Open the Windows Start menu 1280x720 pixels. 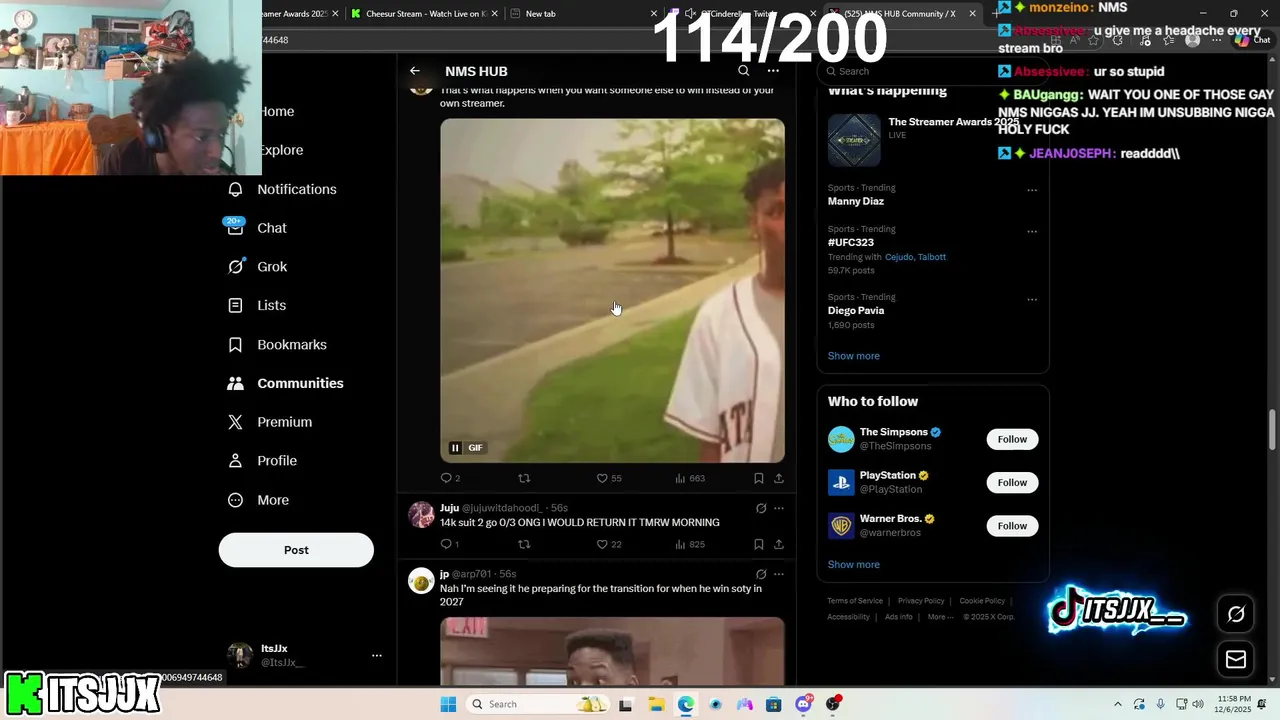pos(447,704)
